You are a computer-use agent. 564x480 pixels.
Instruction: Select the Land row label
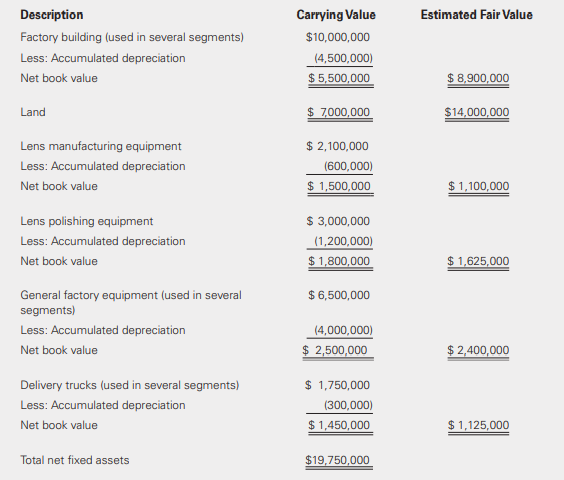[33, 112]
